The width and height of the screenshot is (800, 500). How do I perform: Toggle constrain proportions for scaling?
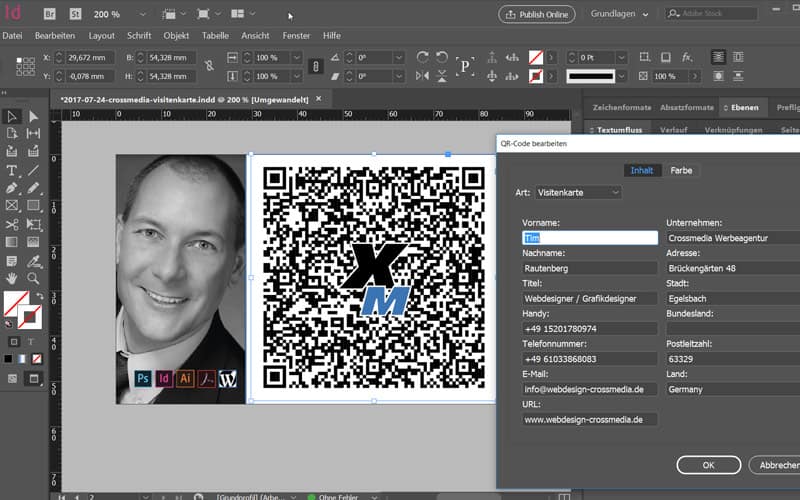(x=316, y=66)
